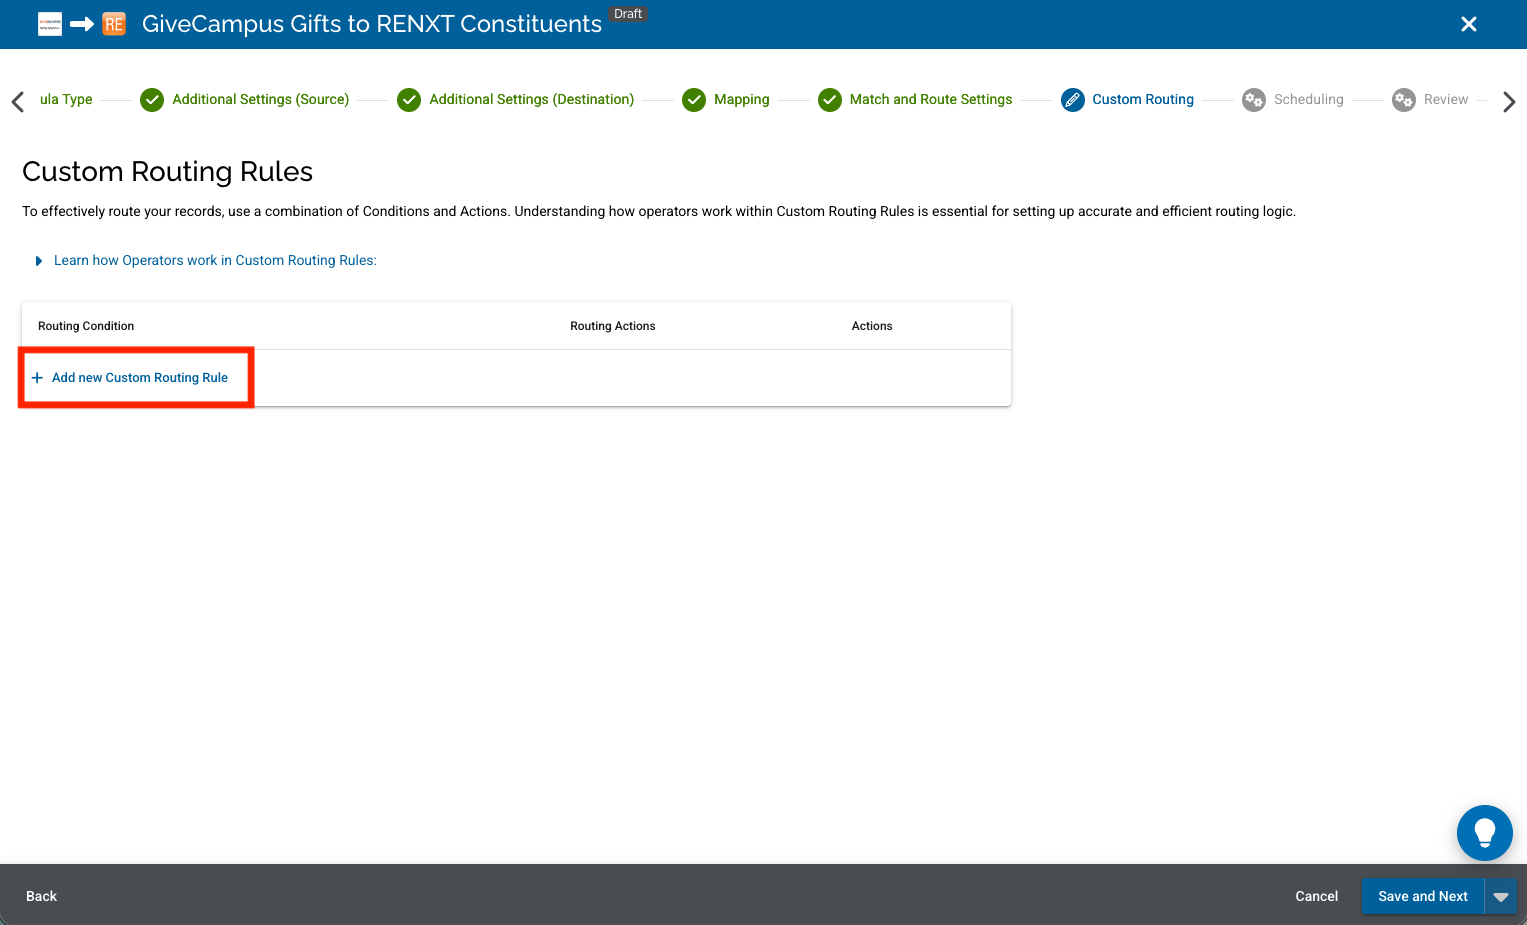Image resolution: width=1527 pixels, height=925 pixels.
Task: Expand the Operators help triangle
Action: click(39, 261)
